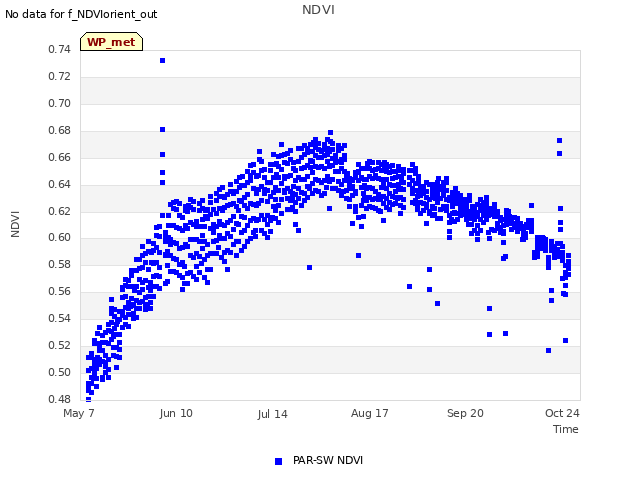This screenshot has height=480, width=640.
Task: Click the NDVI chart title
Action: point(318,10)
